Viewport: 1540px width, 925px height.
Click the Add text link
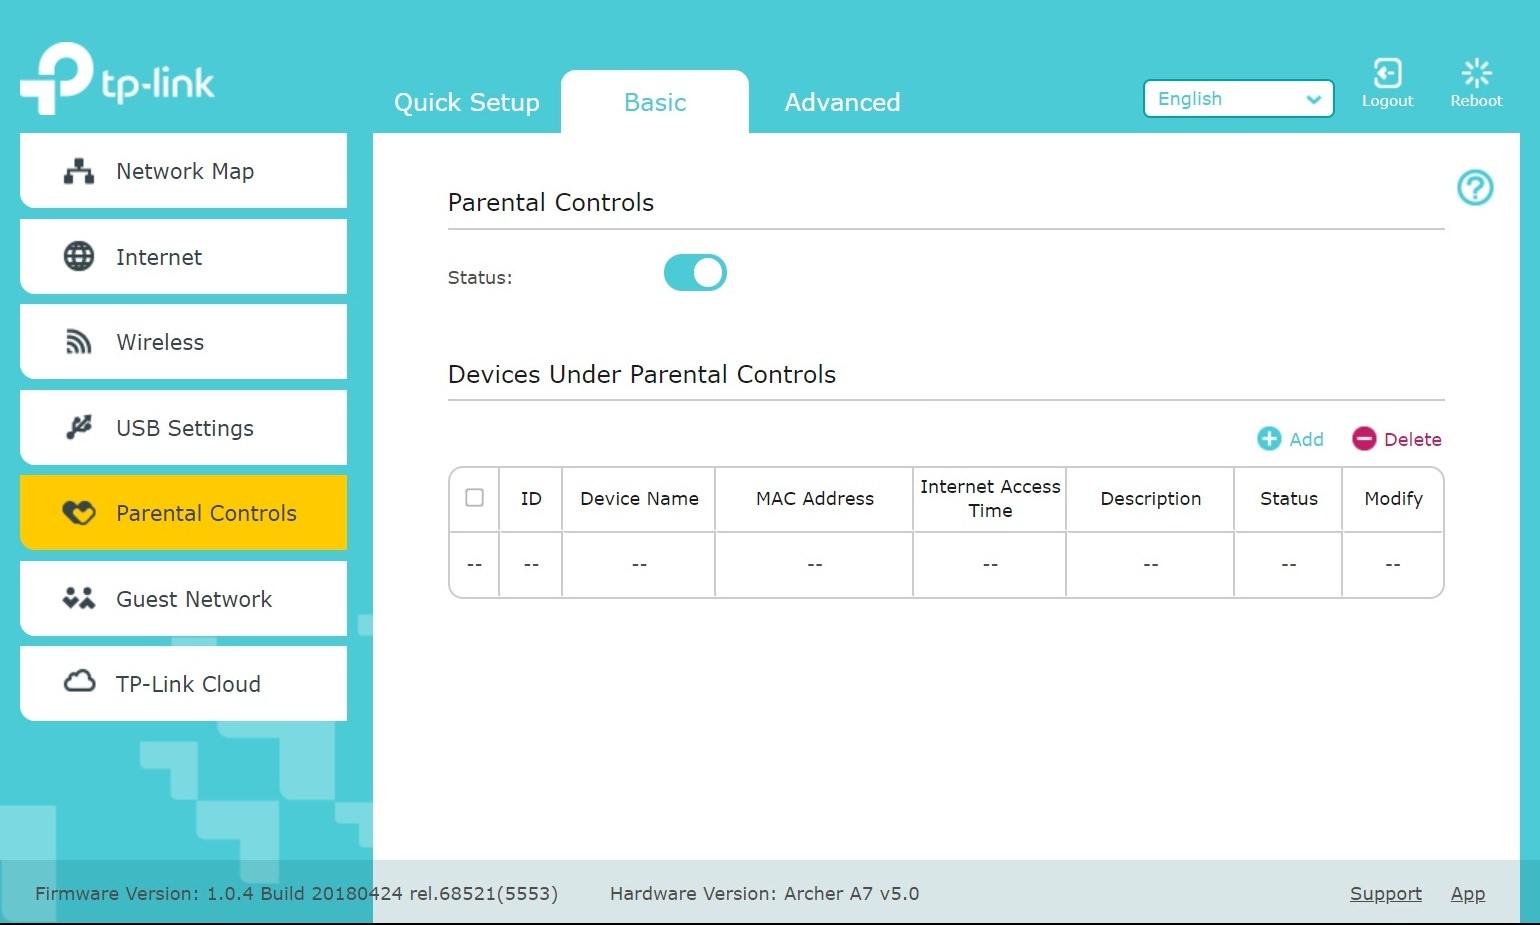click(x=1306, y=439)
